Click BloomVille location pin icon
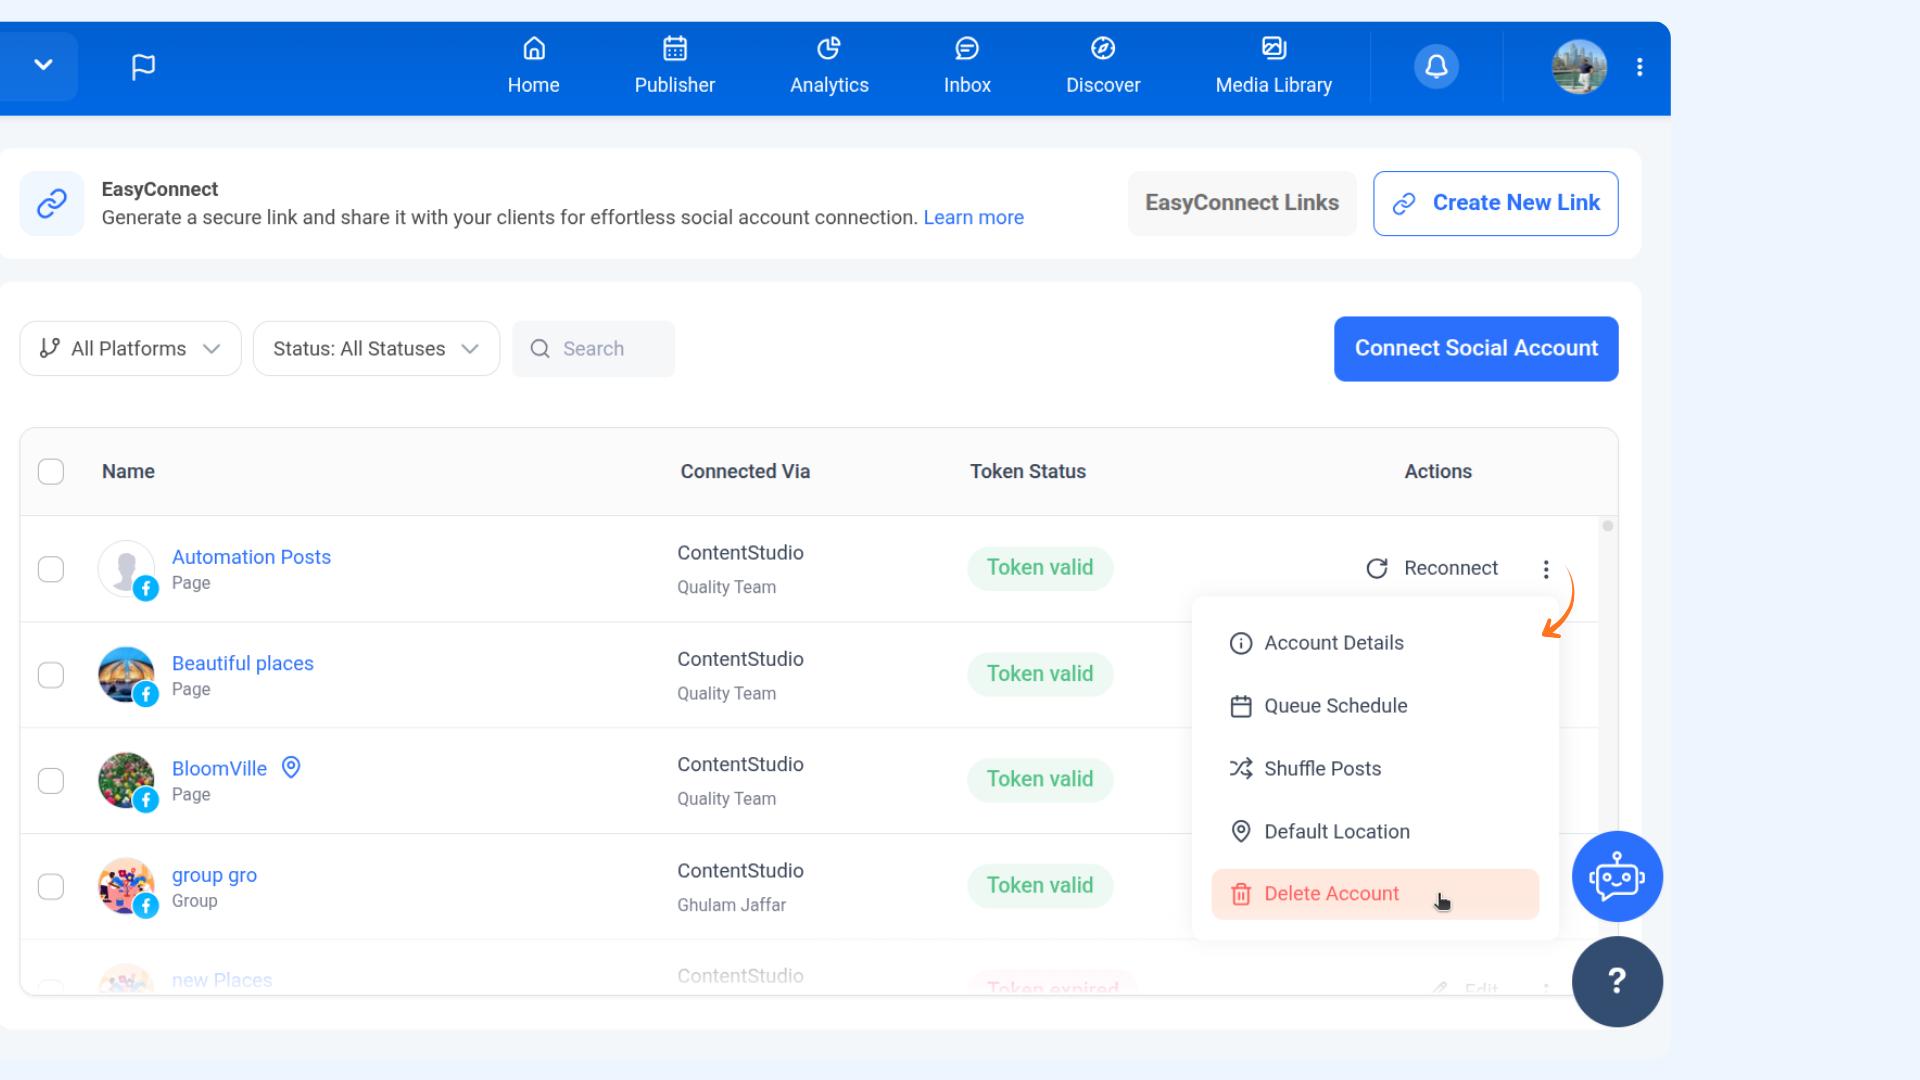The height and width of the screenshot is (1080, 1920). [291, 767]
